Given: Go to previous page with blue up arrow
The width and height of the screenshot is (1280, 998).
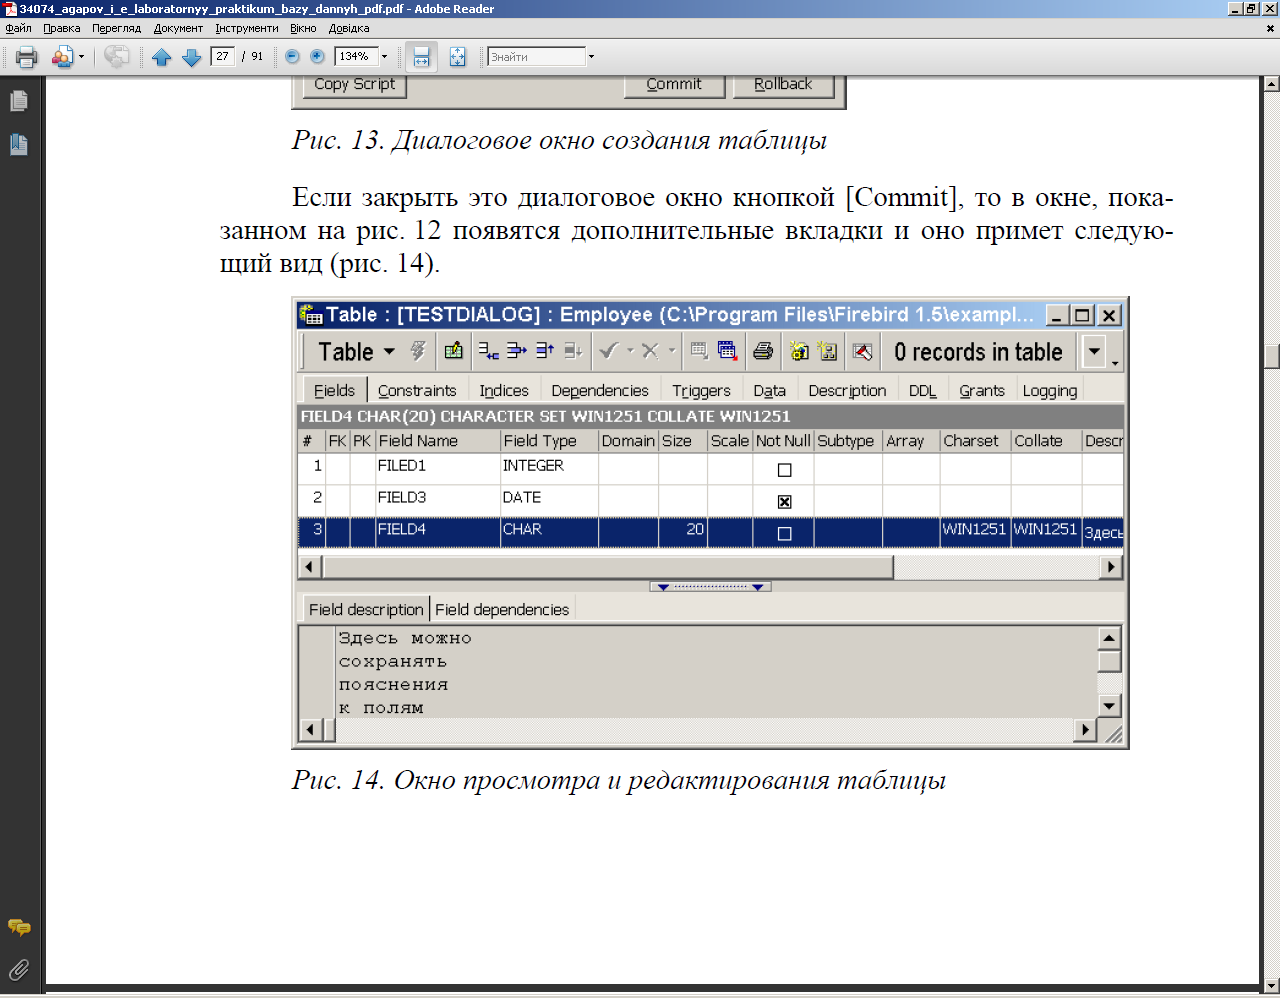Looking at the screenshot, I should [162, 57].
